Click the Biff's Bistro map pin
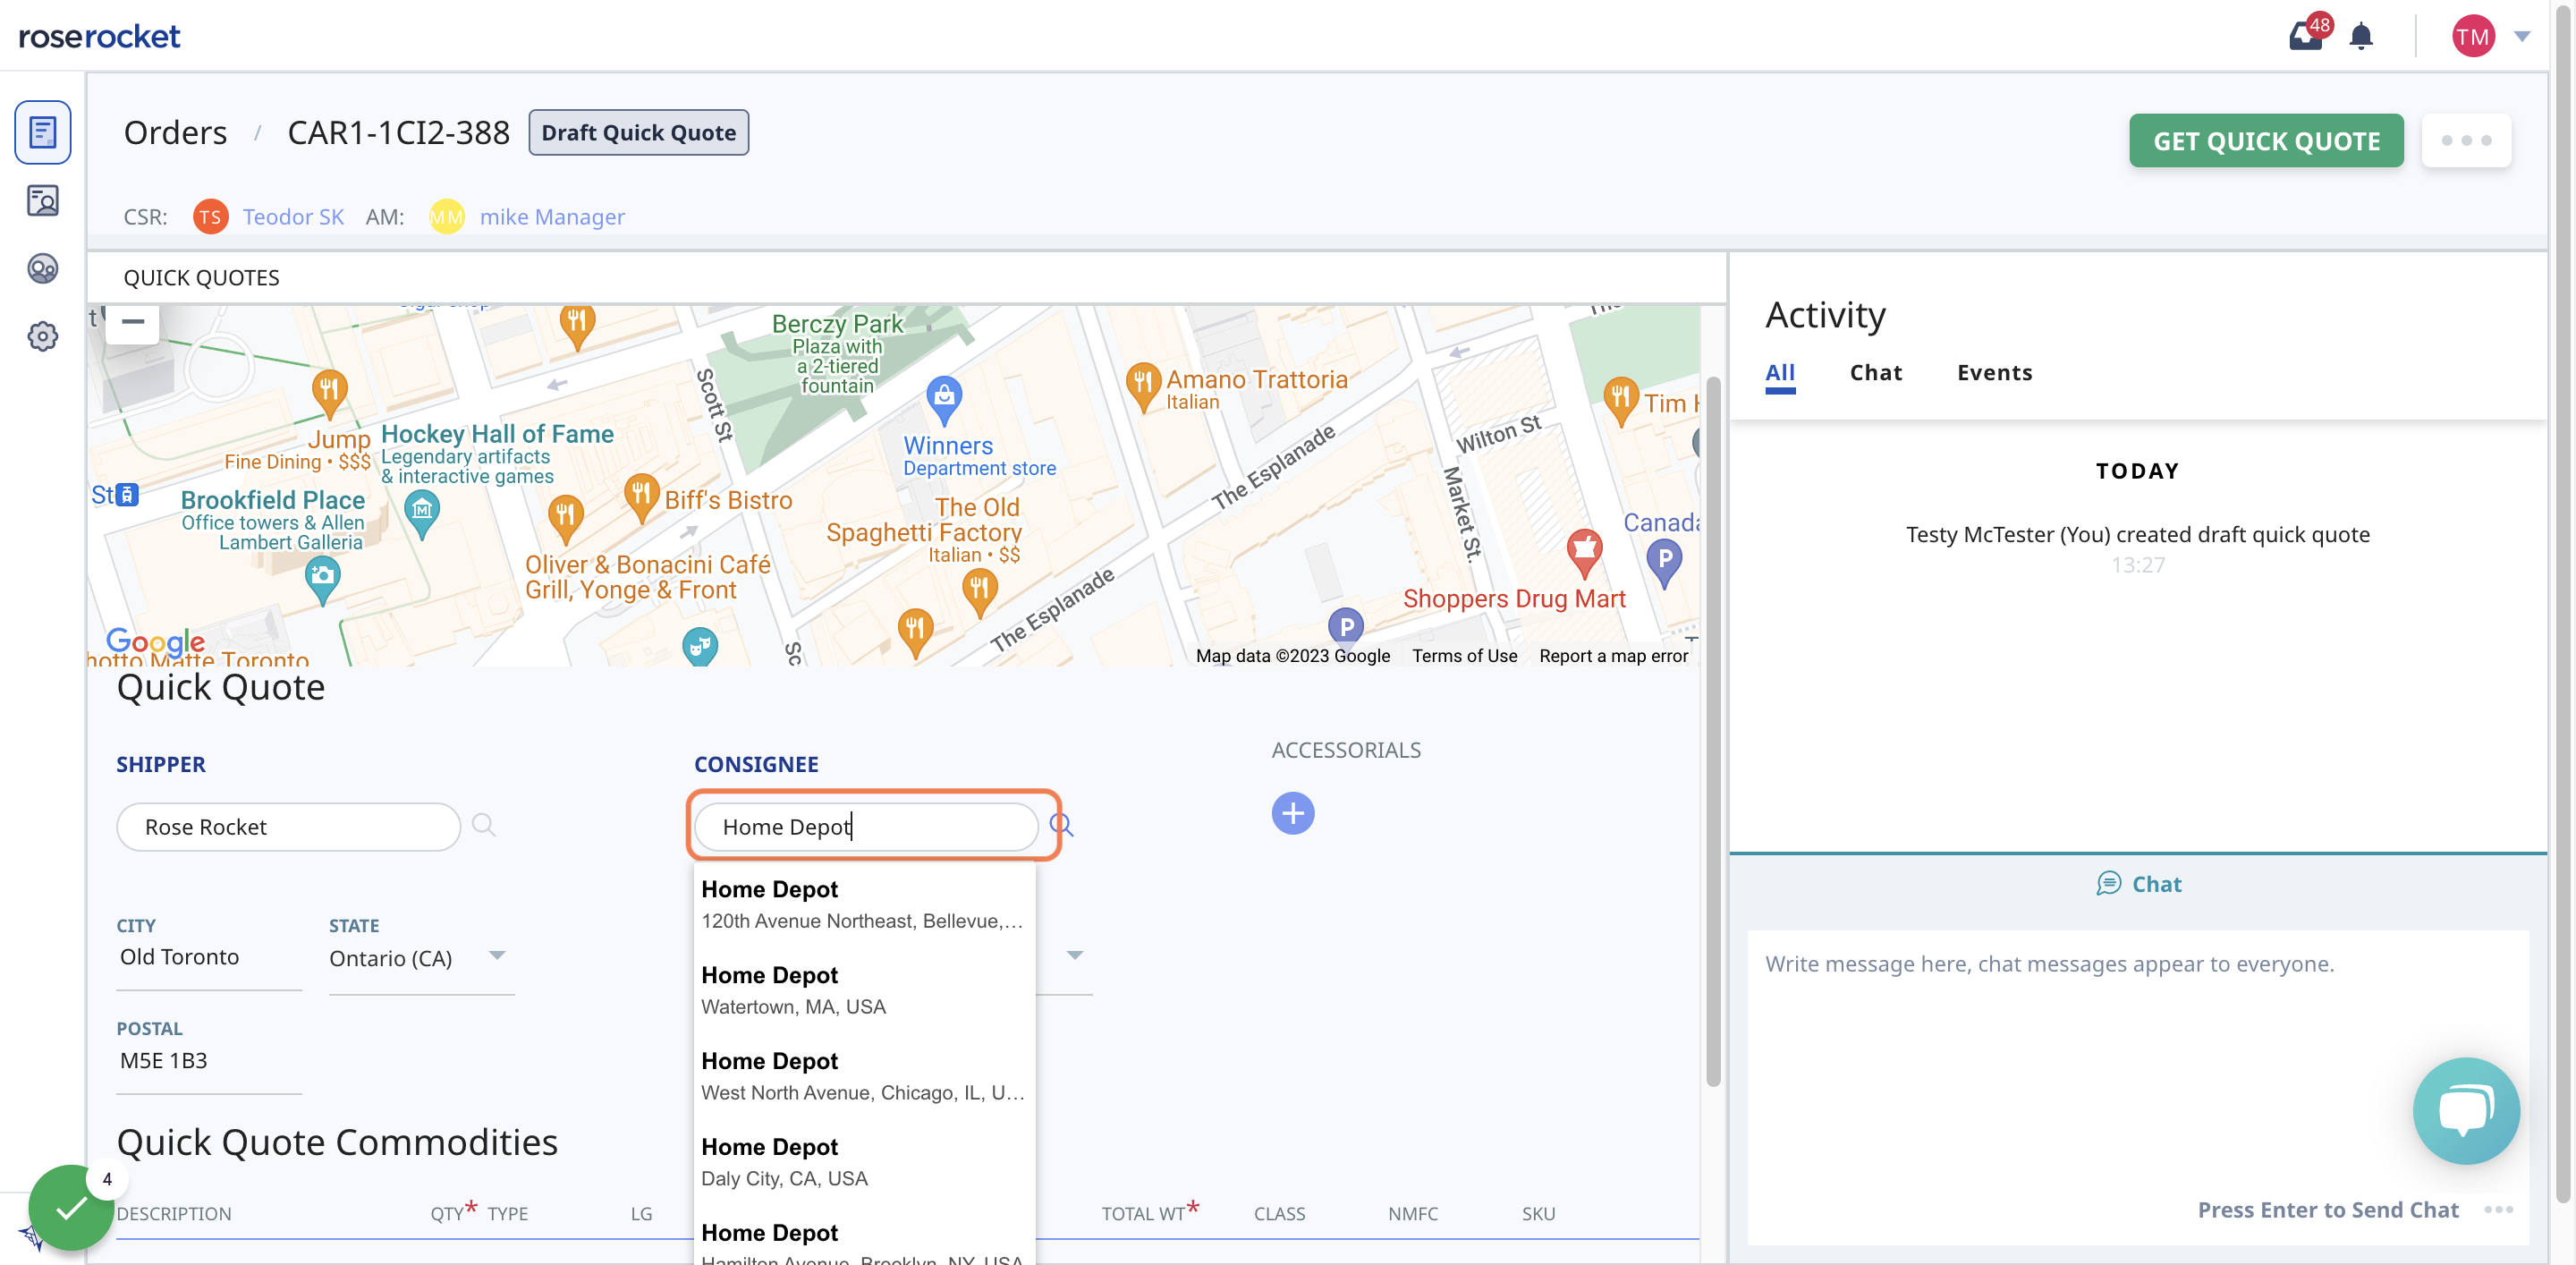Viewport: 2576px width, 1265px height. coord(641,497)
